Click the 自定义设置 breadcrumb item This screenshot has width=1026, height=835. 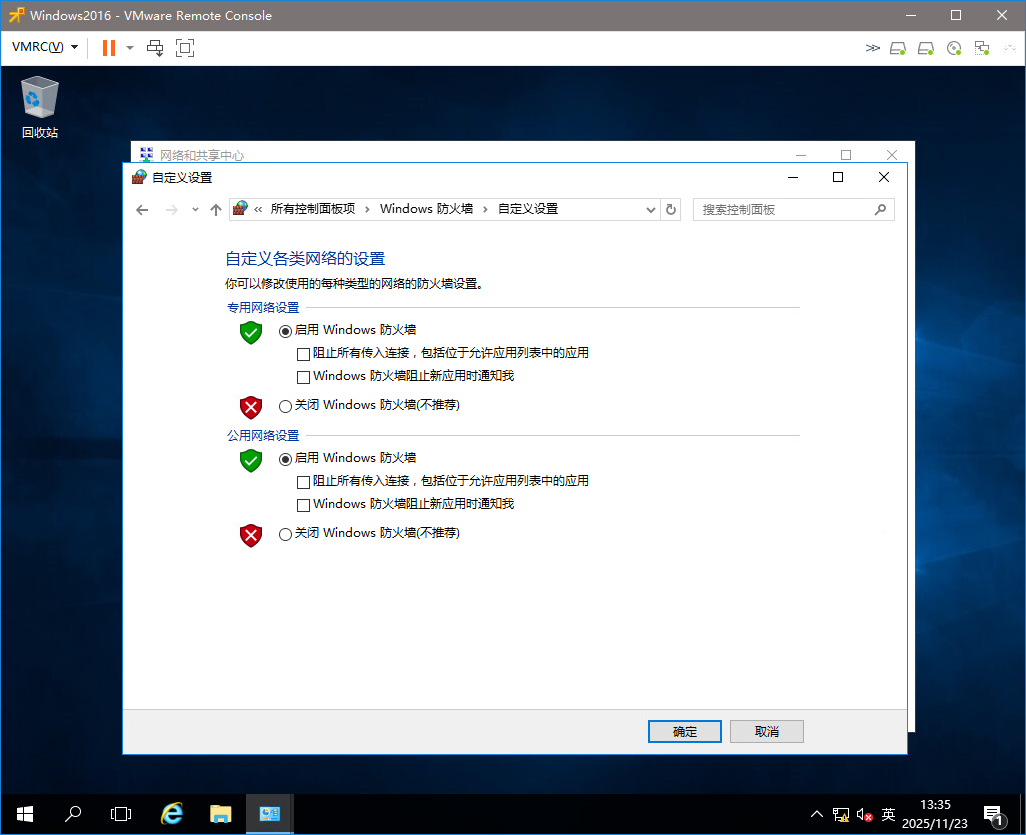tap(528, 209)
